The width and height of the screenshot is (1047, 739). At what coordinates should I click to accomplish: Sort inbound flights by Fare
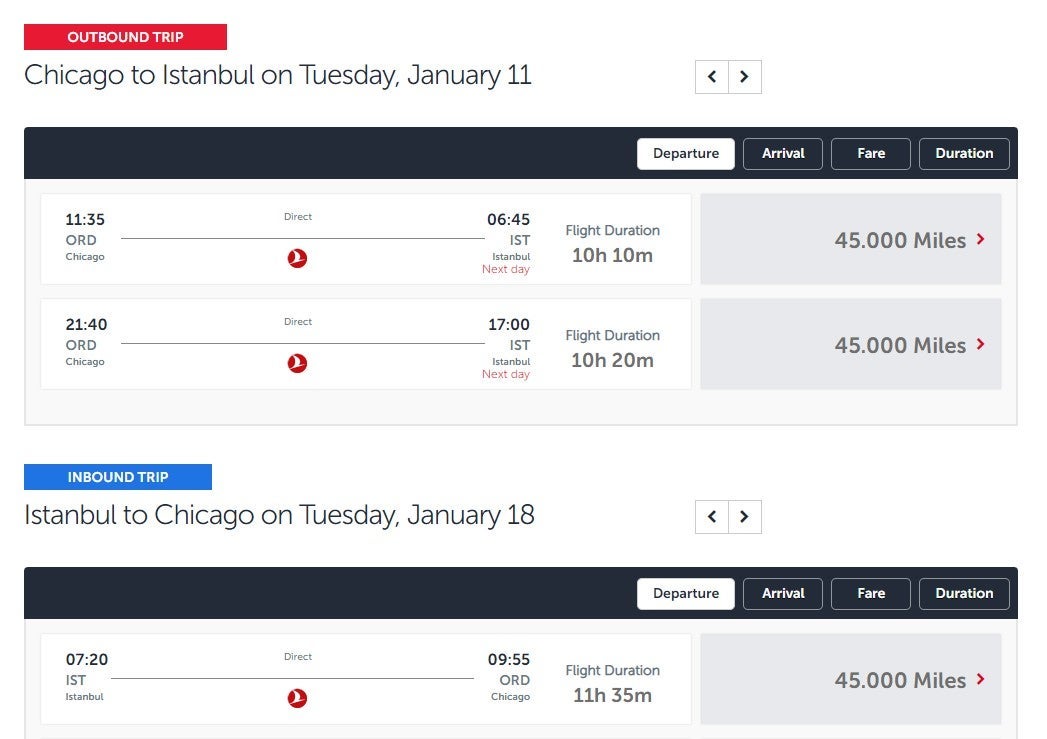coord(871,594)
